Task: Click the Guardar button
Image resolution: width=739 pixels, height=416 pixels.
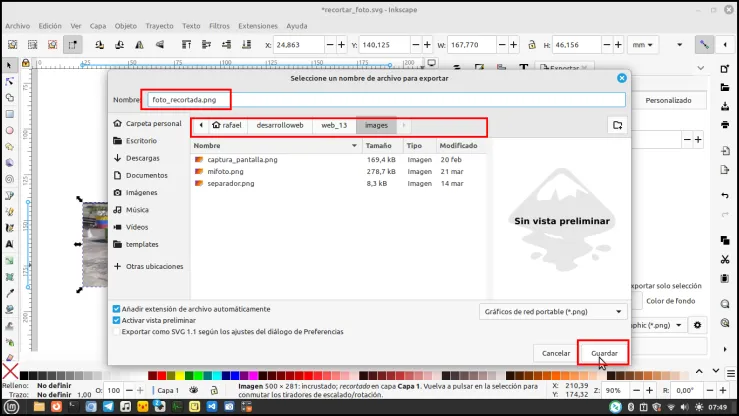Action: click(x=604, y=353)
